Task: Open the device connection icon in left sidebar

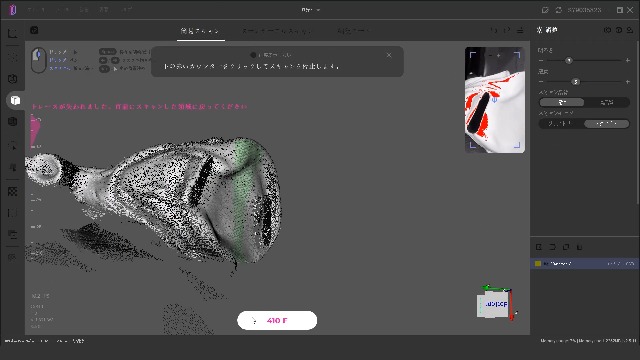Action: [x=13, y=78]
